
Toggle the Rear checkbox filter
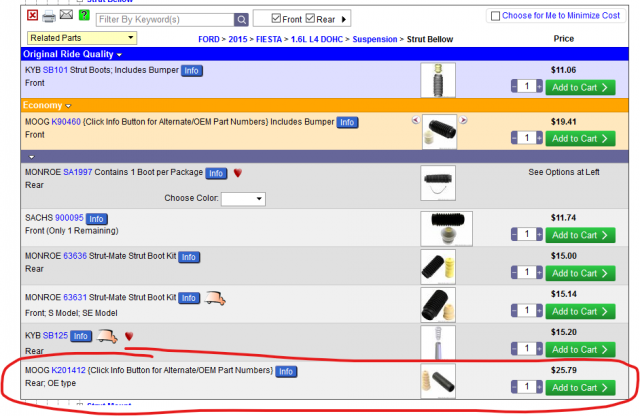coord(310,18)
